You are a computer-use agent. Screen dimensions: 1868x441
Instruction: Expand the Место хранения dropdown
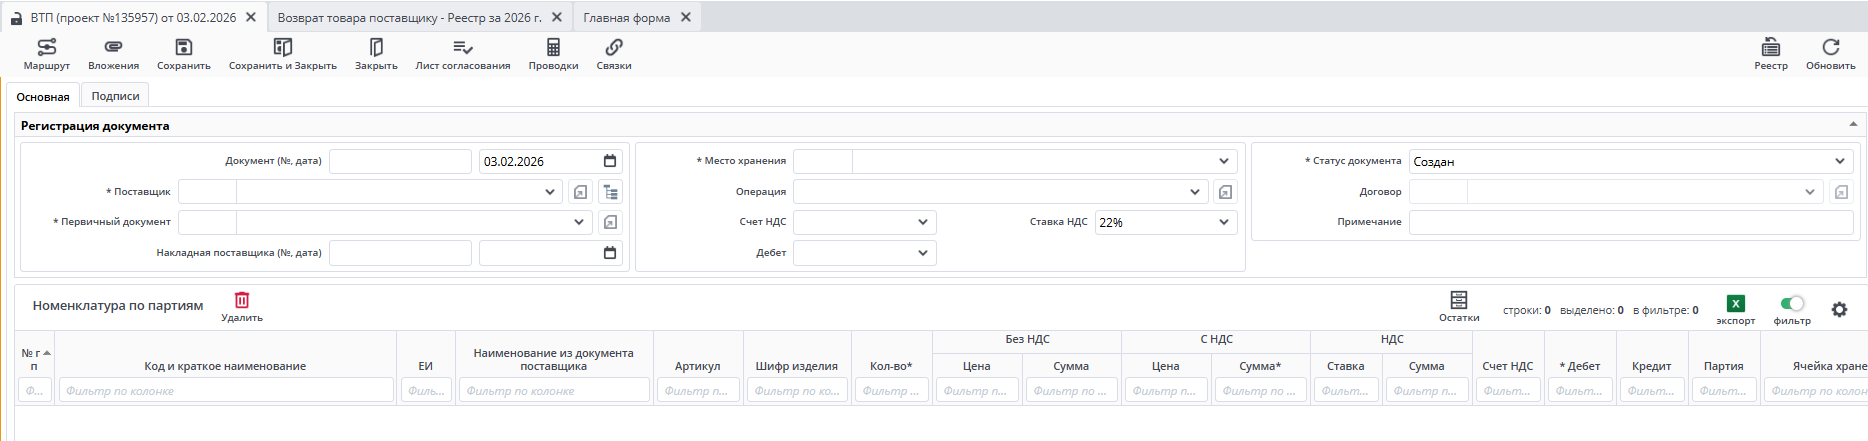coord(1224,161)
